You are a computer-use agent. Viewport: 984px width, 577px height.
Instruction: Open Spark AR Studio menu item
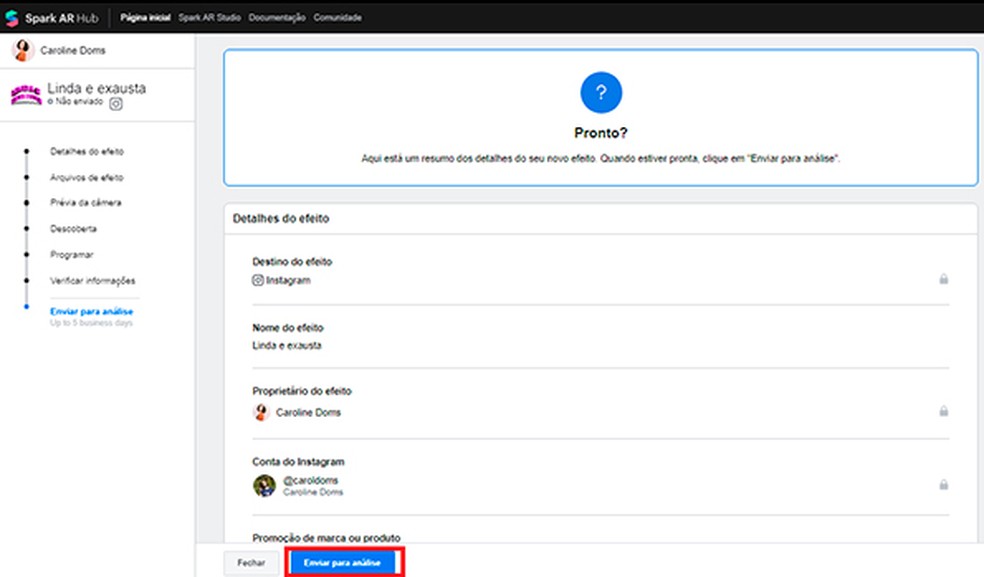tap(210, 18)
